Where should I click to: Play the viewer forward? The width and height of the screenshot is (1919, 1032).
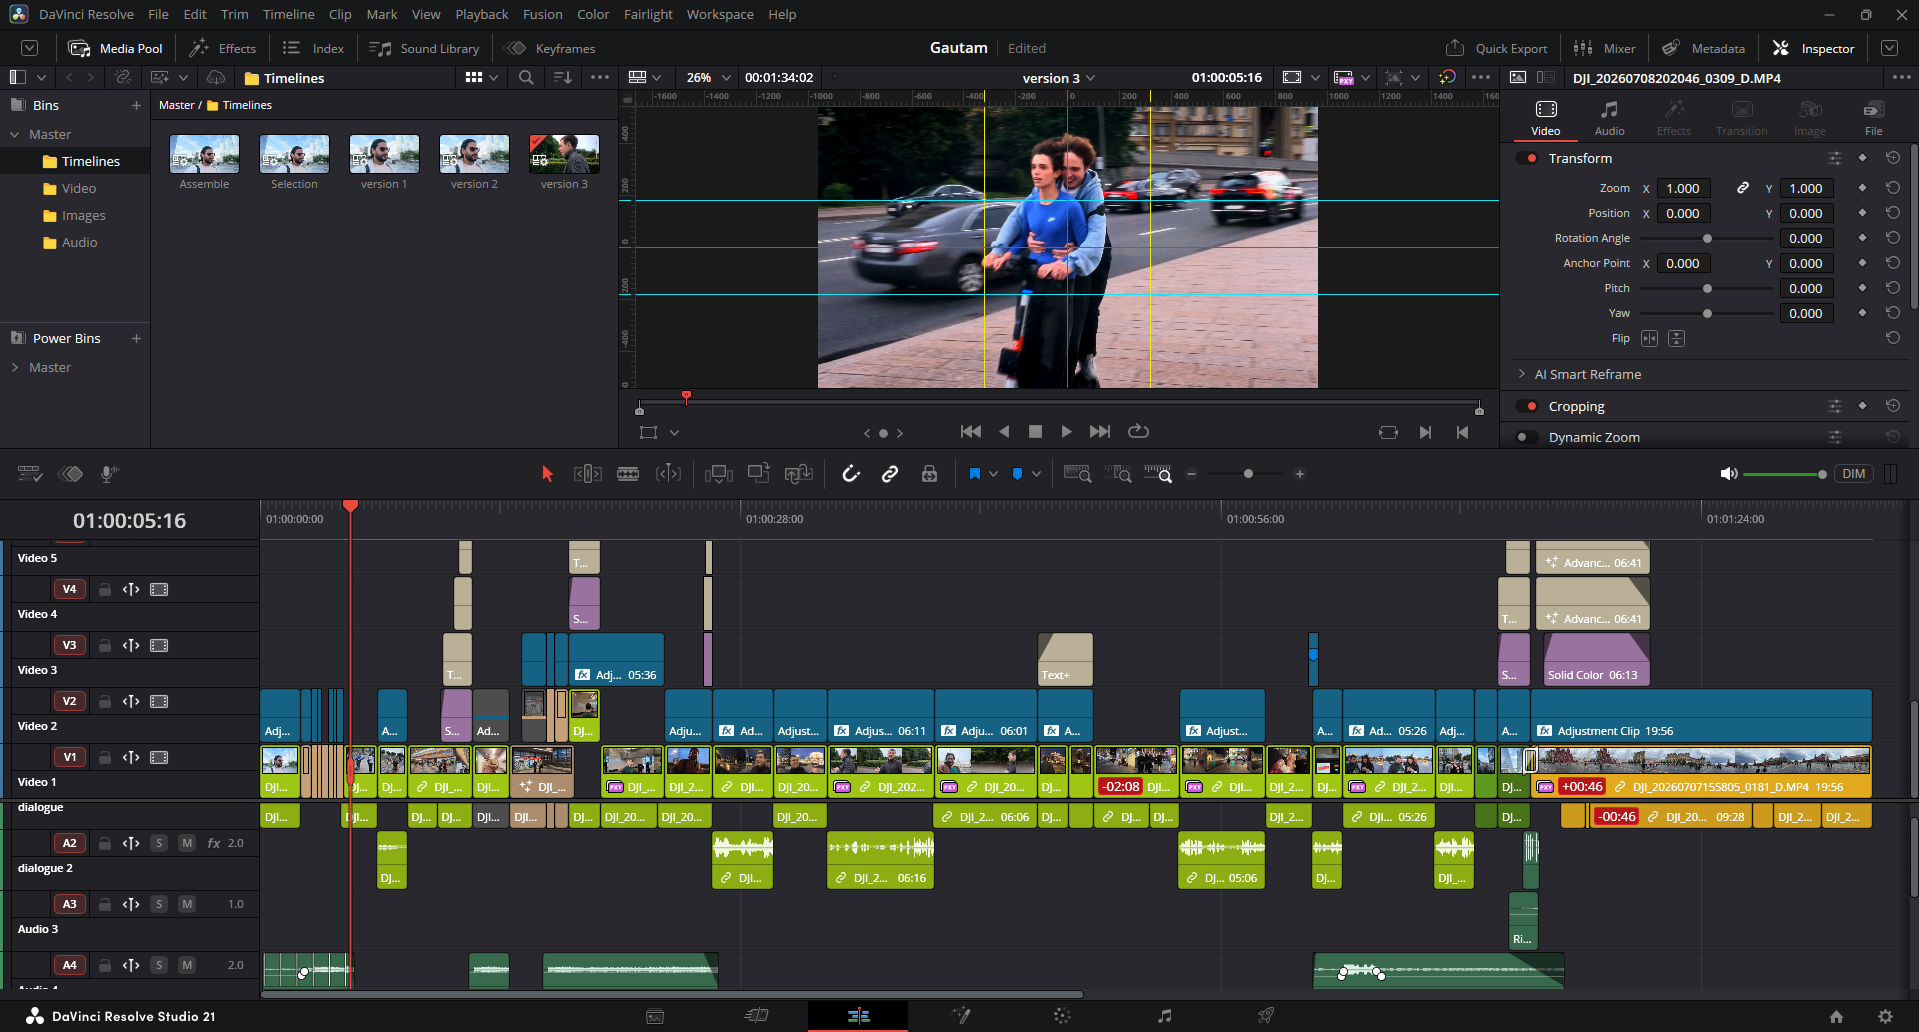click(x=1066, y=431)
